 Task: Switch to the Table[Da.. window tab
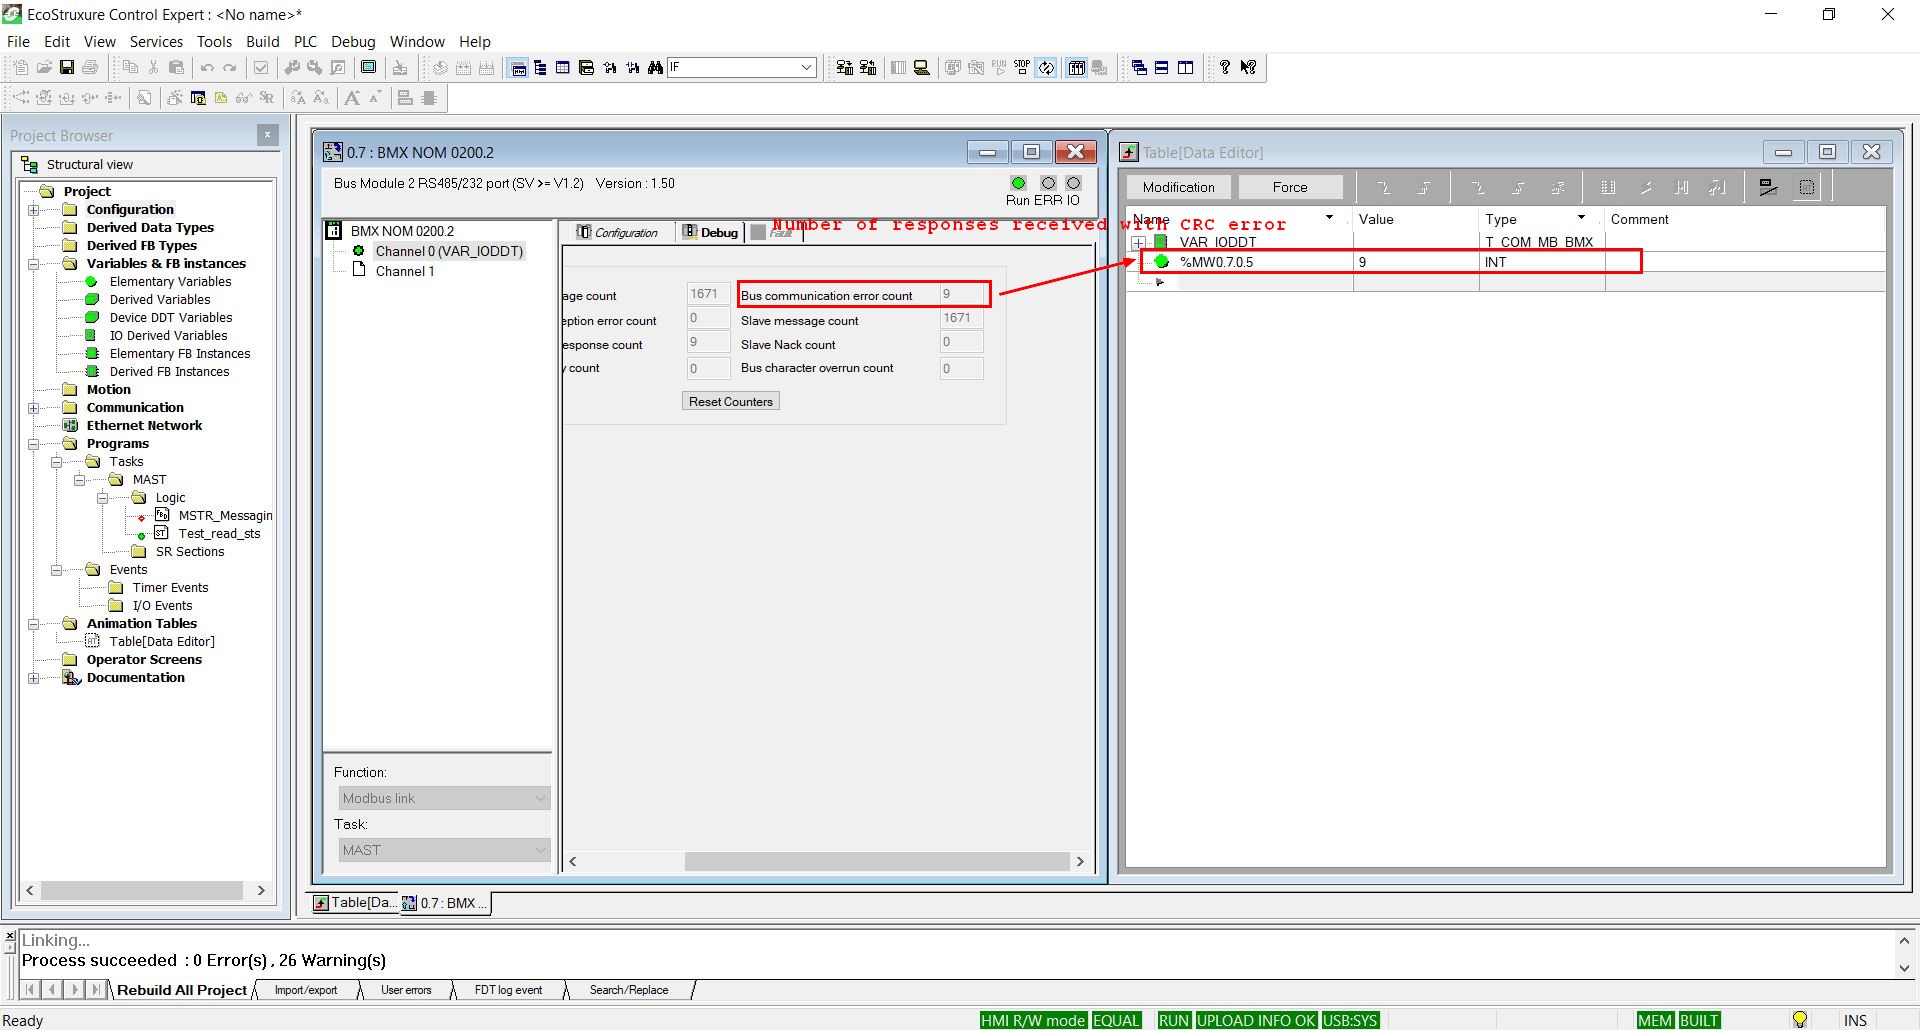pyautogui.click(x=355, y=903)
